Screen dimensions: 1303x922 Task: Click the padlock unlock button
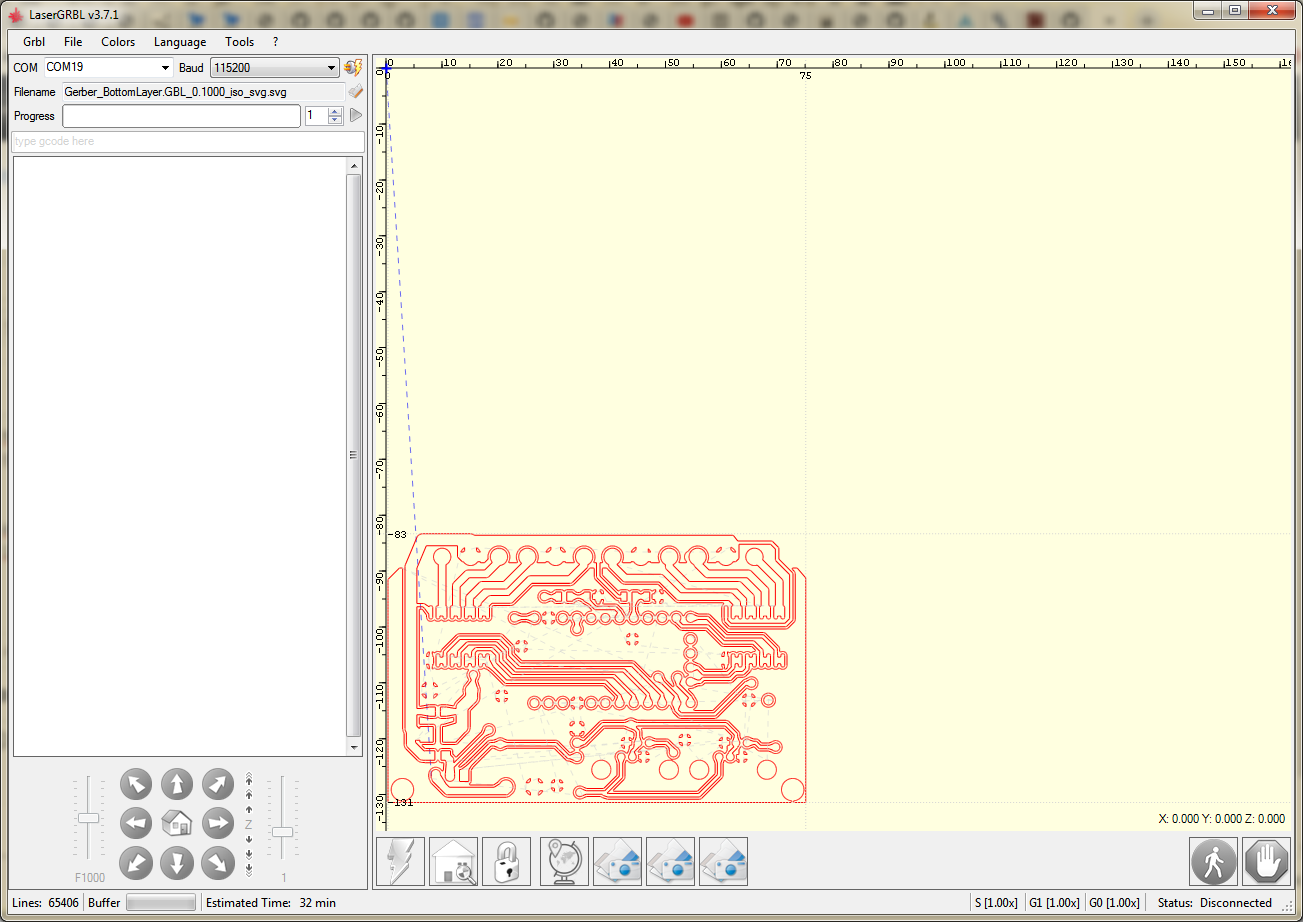pyautogui.click(x=507, y=861)
